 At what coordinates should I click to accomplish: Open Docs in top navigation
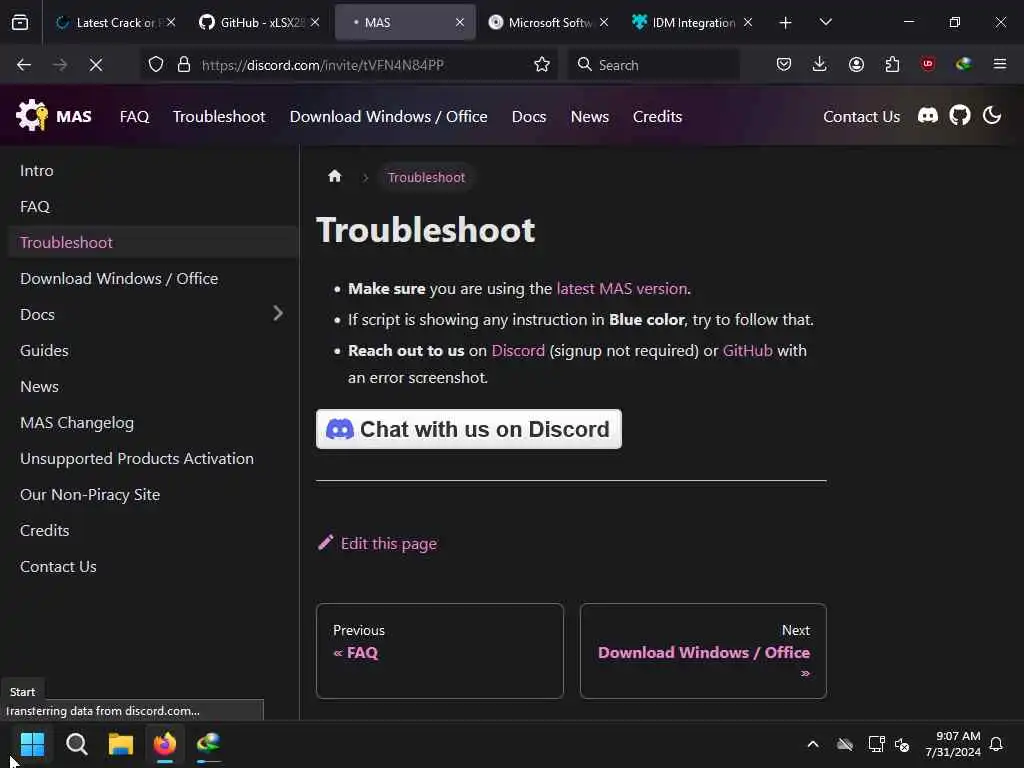[x=529, y=116]
